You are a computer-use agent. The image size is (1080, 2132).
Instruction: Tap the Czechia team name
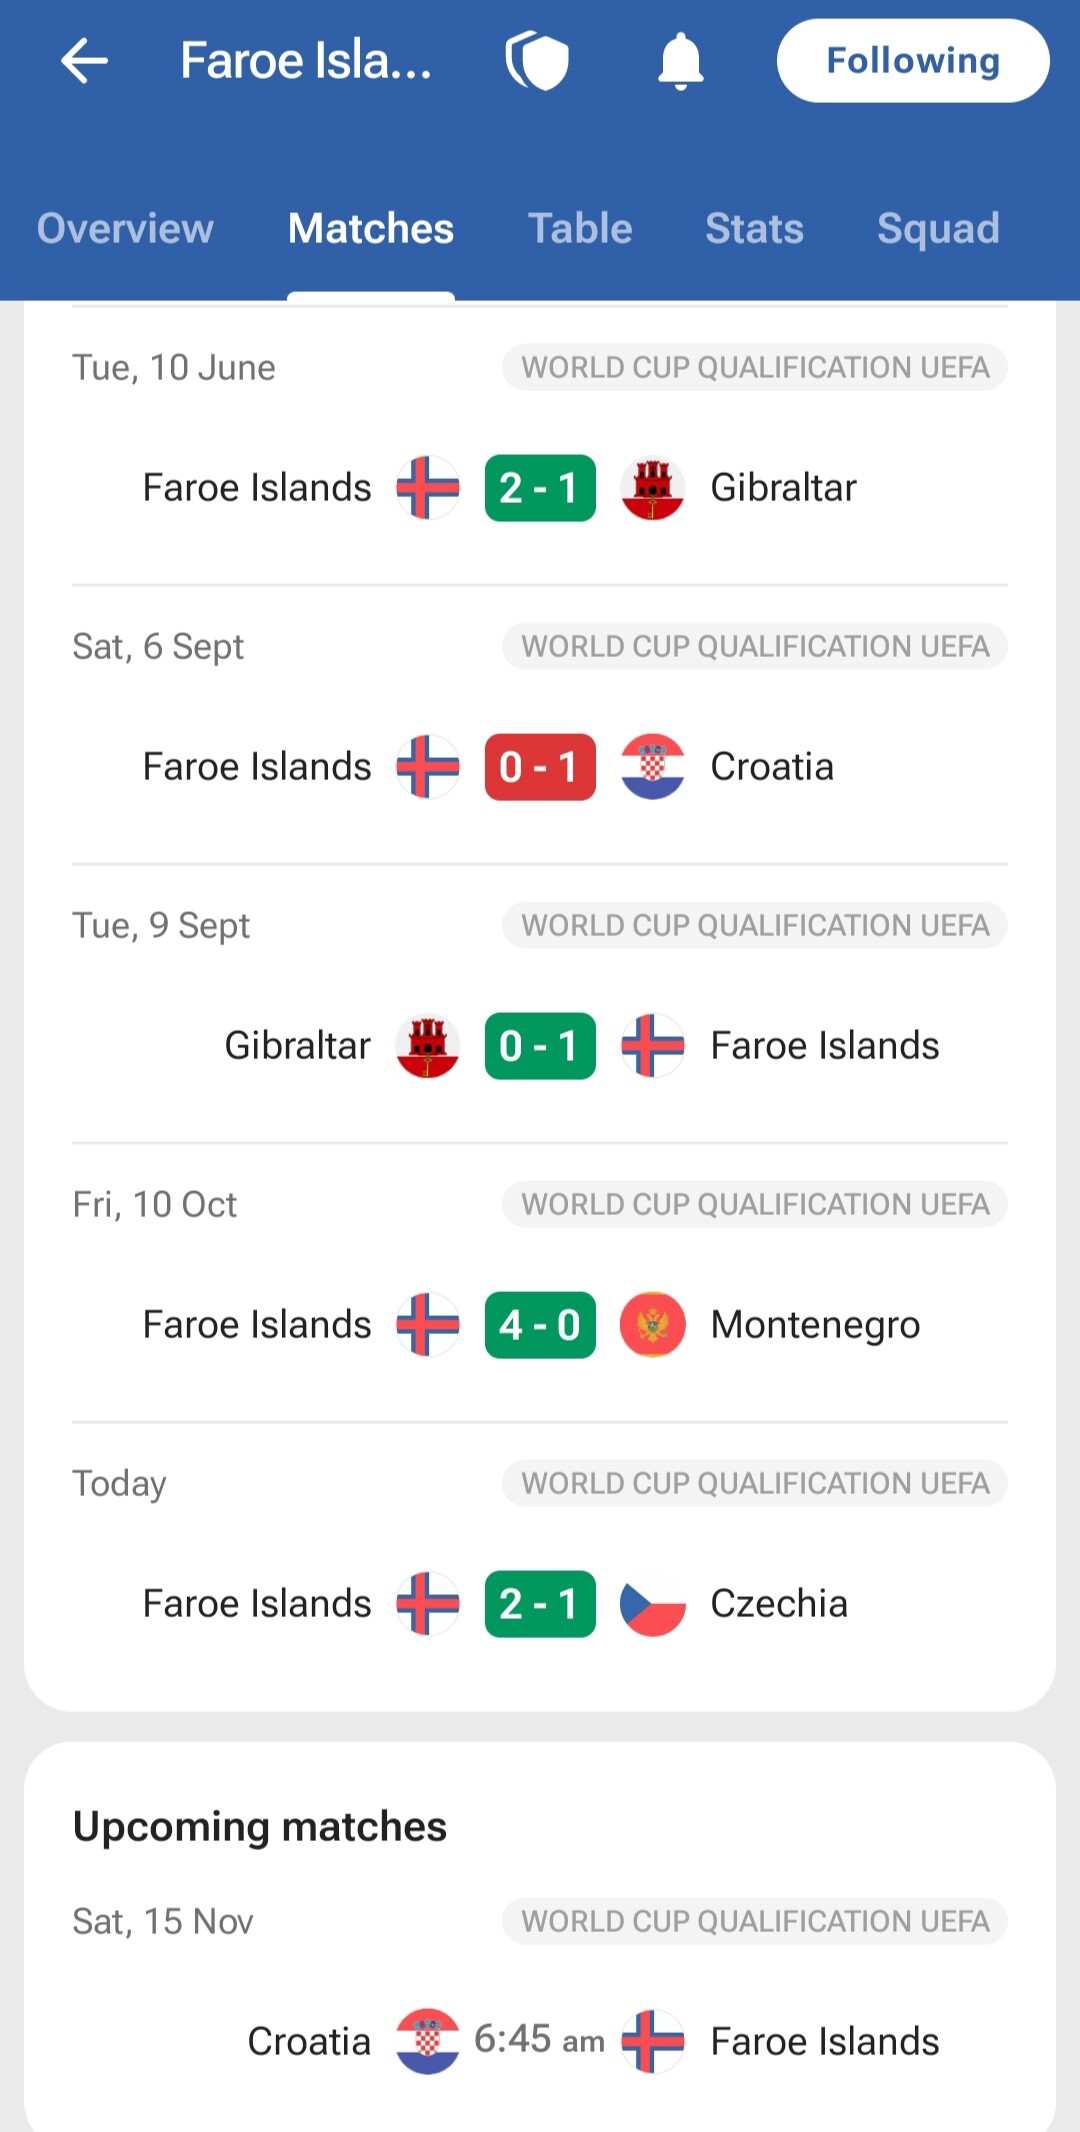779,1604
